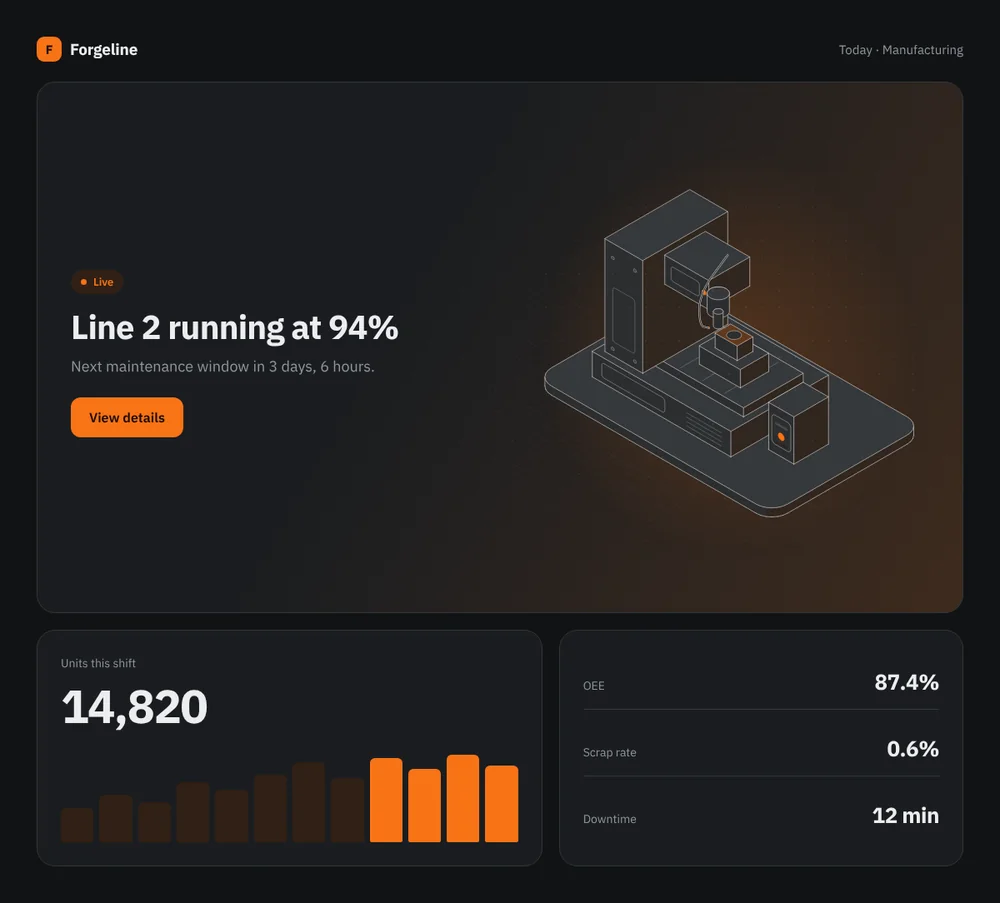Image resolution: width=1000 pixels, height=903 pixels.
Task: Click the Live status badge
Action: [x=97, y=282]
